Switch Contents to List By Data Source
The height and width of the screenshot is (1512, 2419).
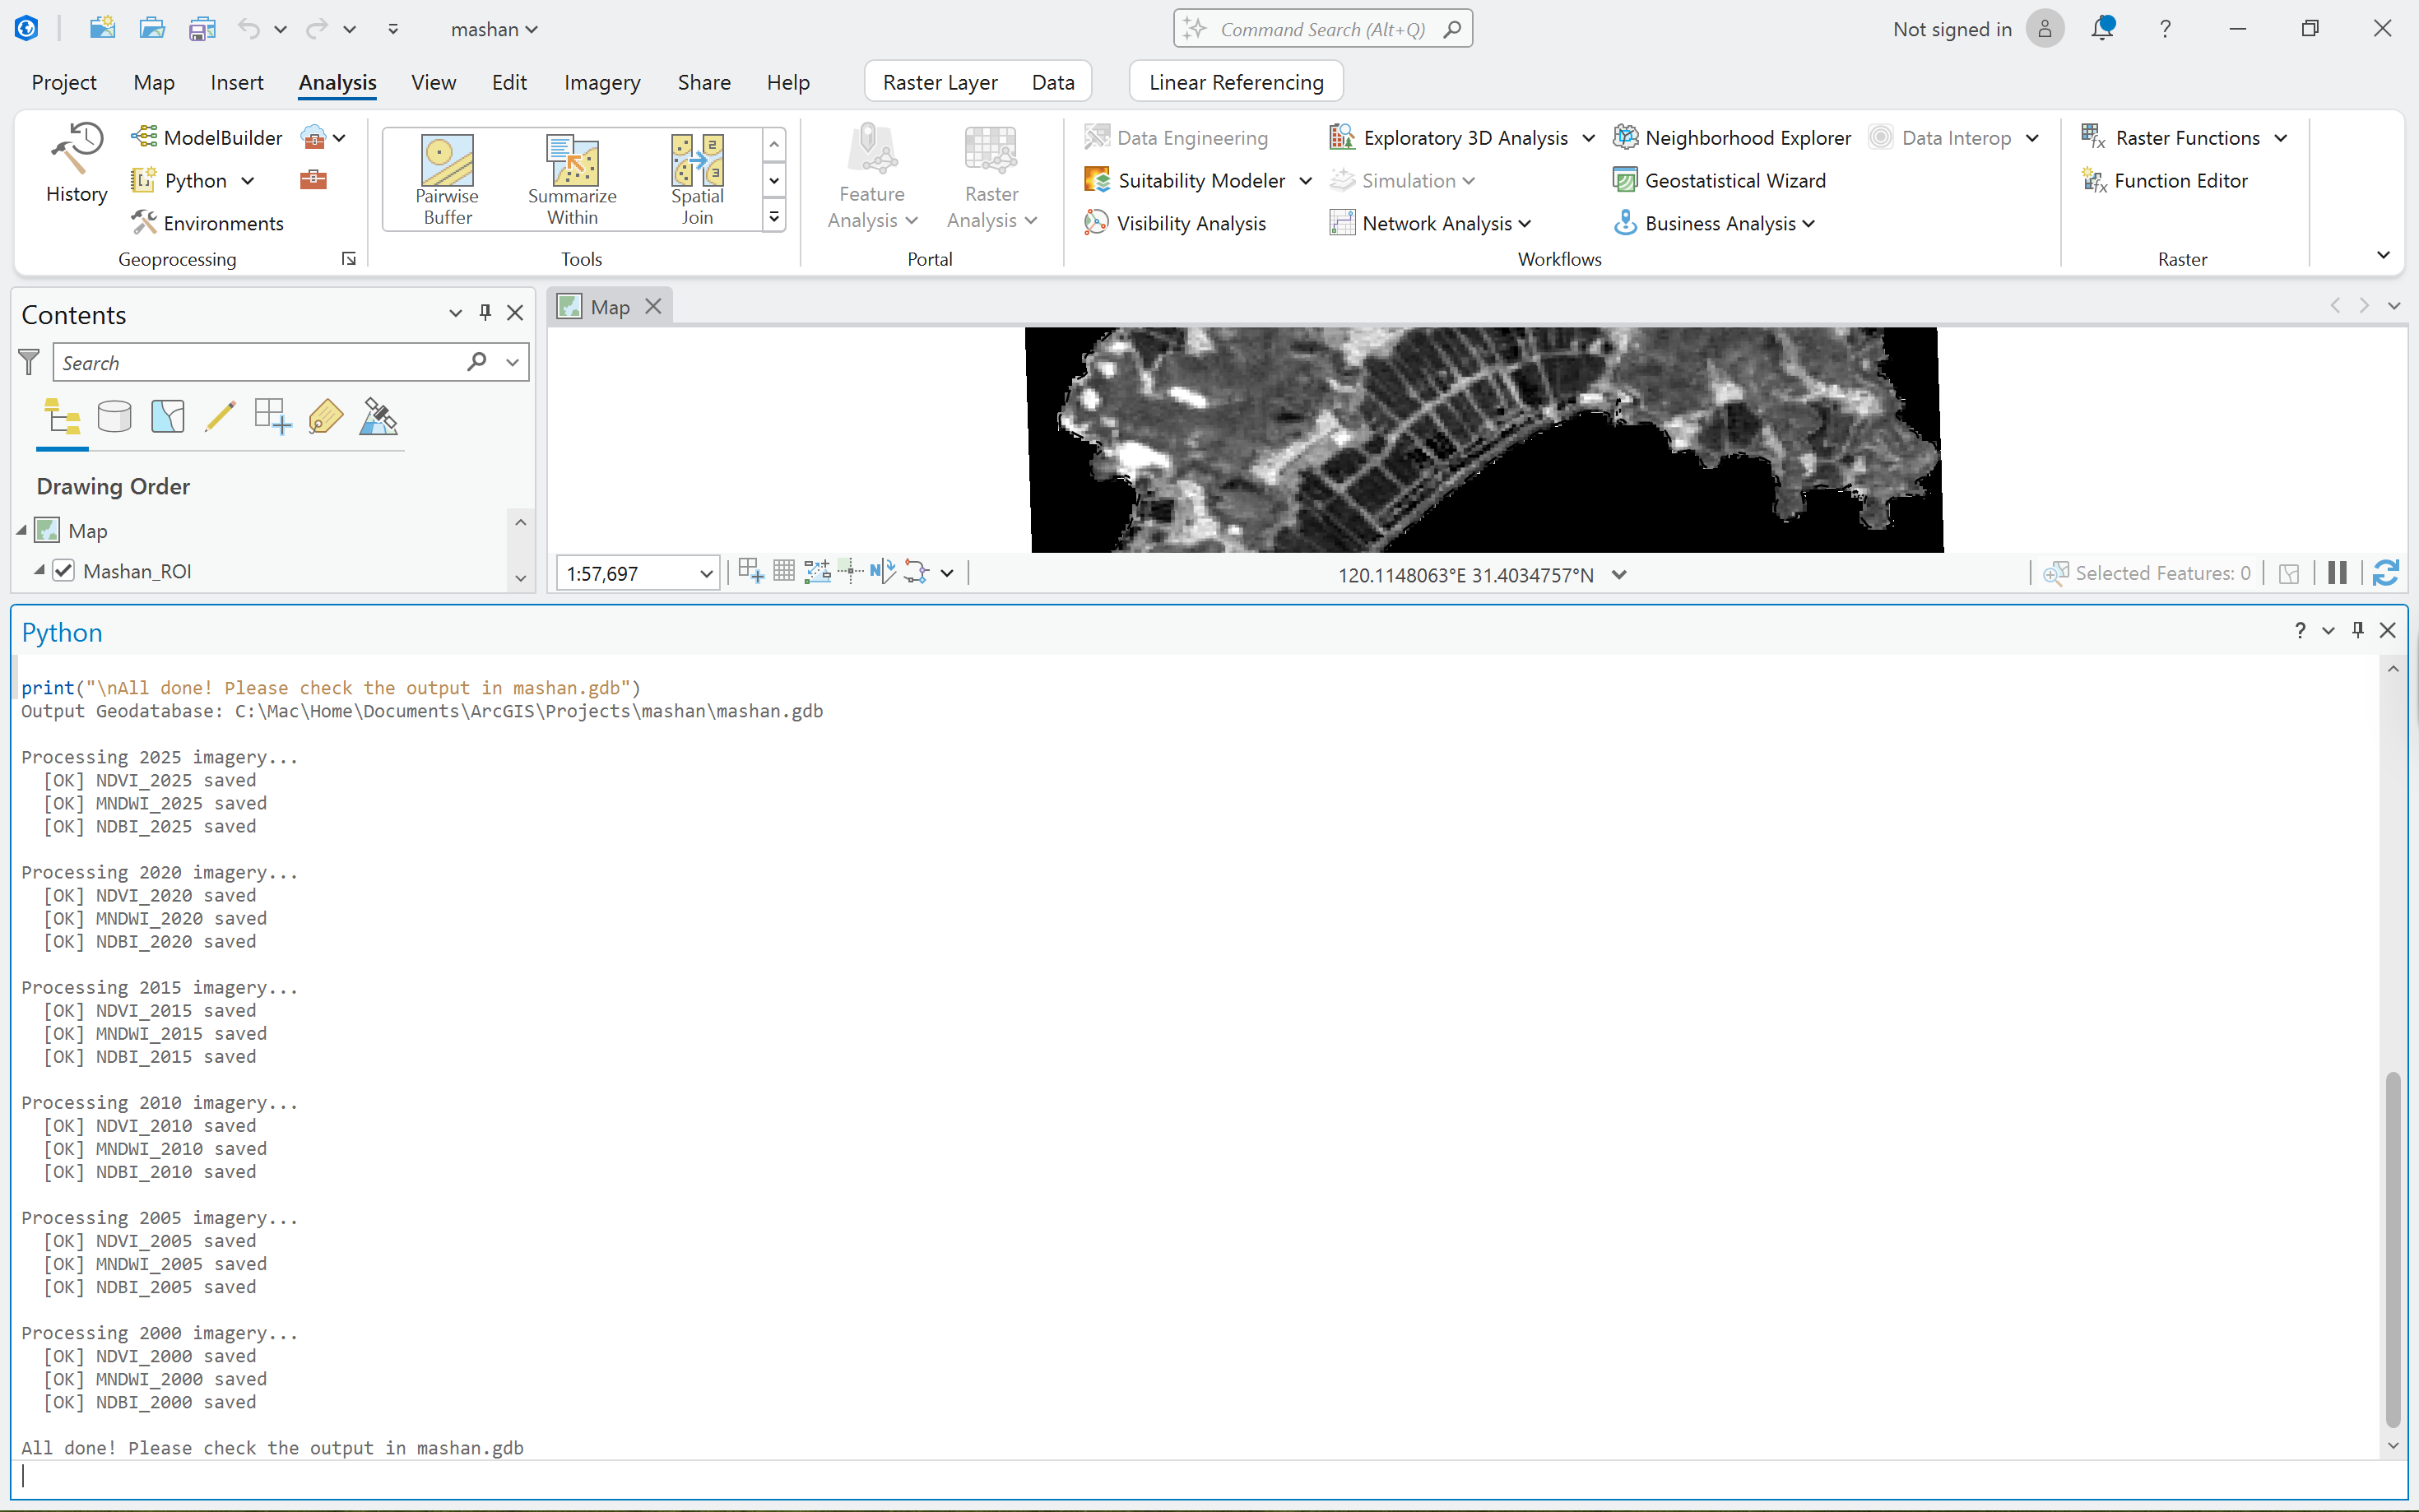point(115,416)
